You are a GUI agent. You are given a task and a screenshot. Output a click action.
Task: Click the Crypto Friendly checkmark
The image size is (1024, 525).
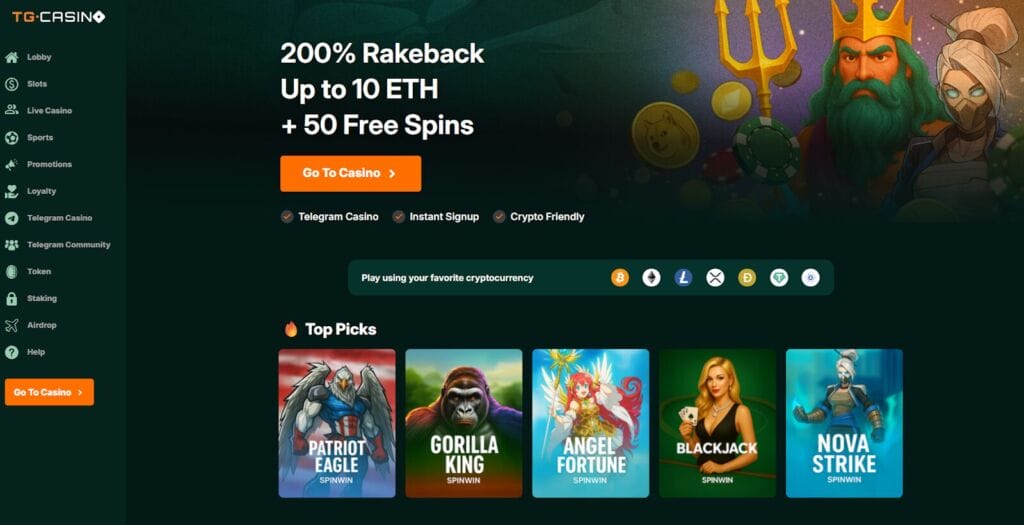[x=499, y=217]
